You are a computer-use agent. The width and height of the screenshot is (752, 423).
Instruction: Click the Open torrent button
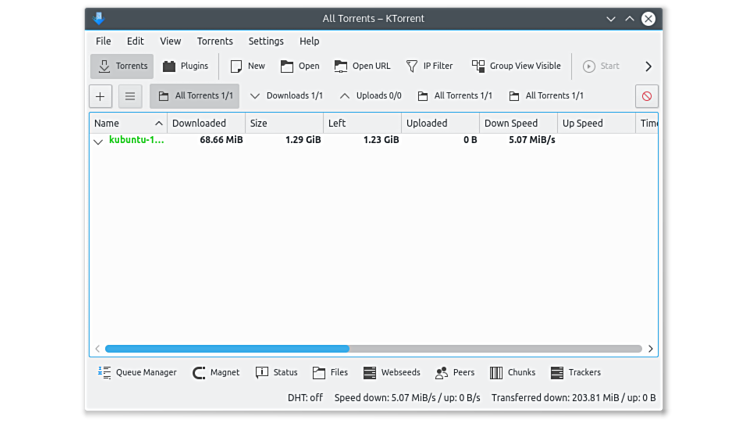(300, 66)
